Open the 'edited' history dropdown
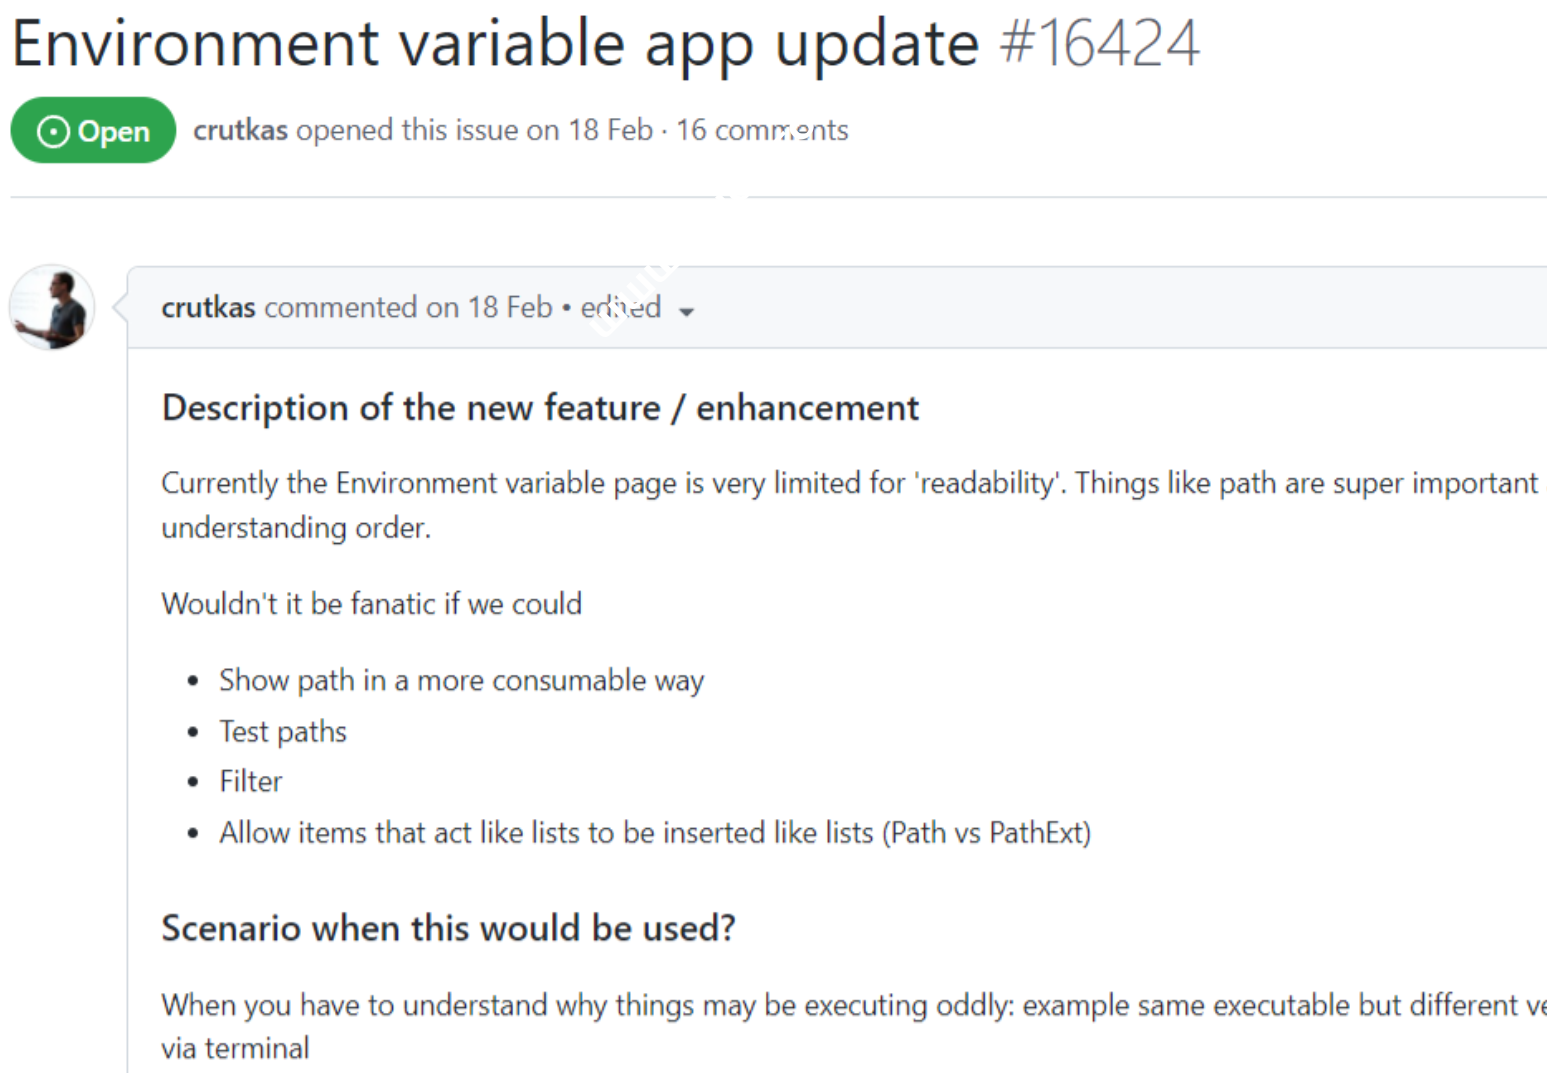The image size is (1547, 1073). [621, 307]
